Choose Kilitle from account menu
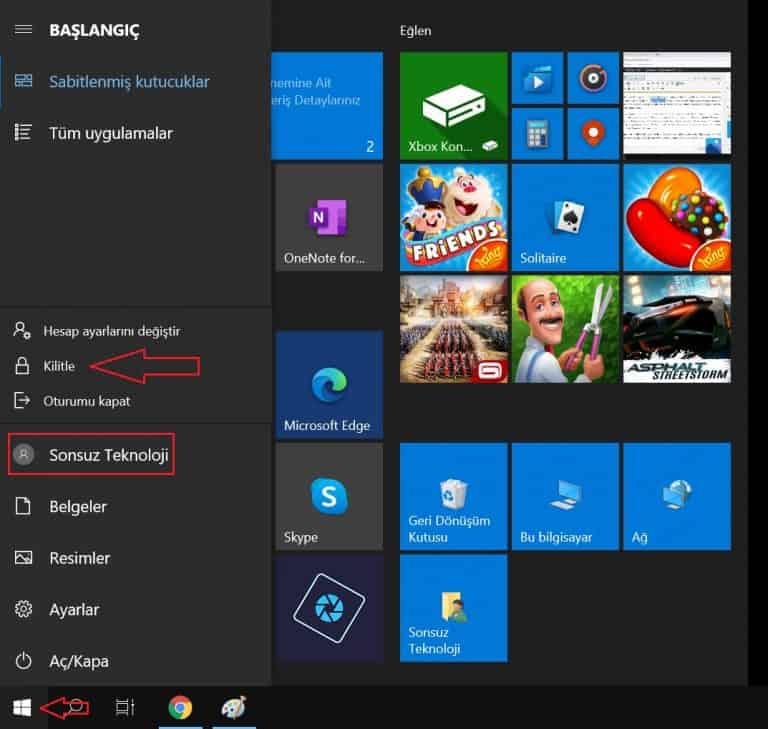The width and height of the screenshot is (768, 729). [x=59, y=366]
